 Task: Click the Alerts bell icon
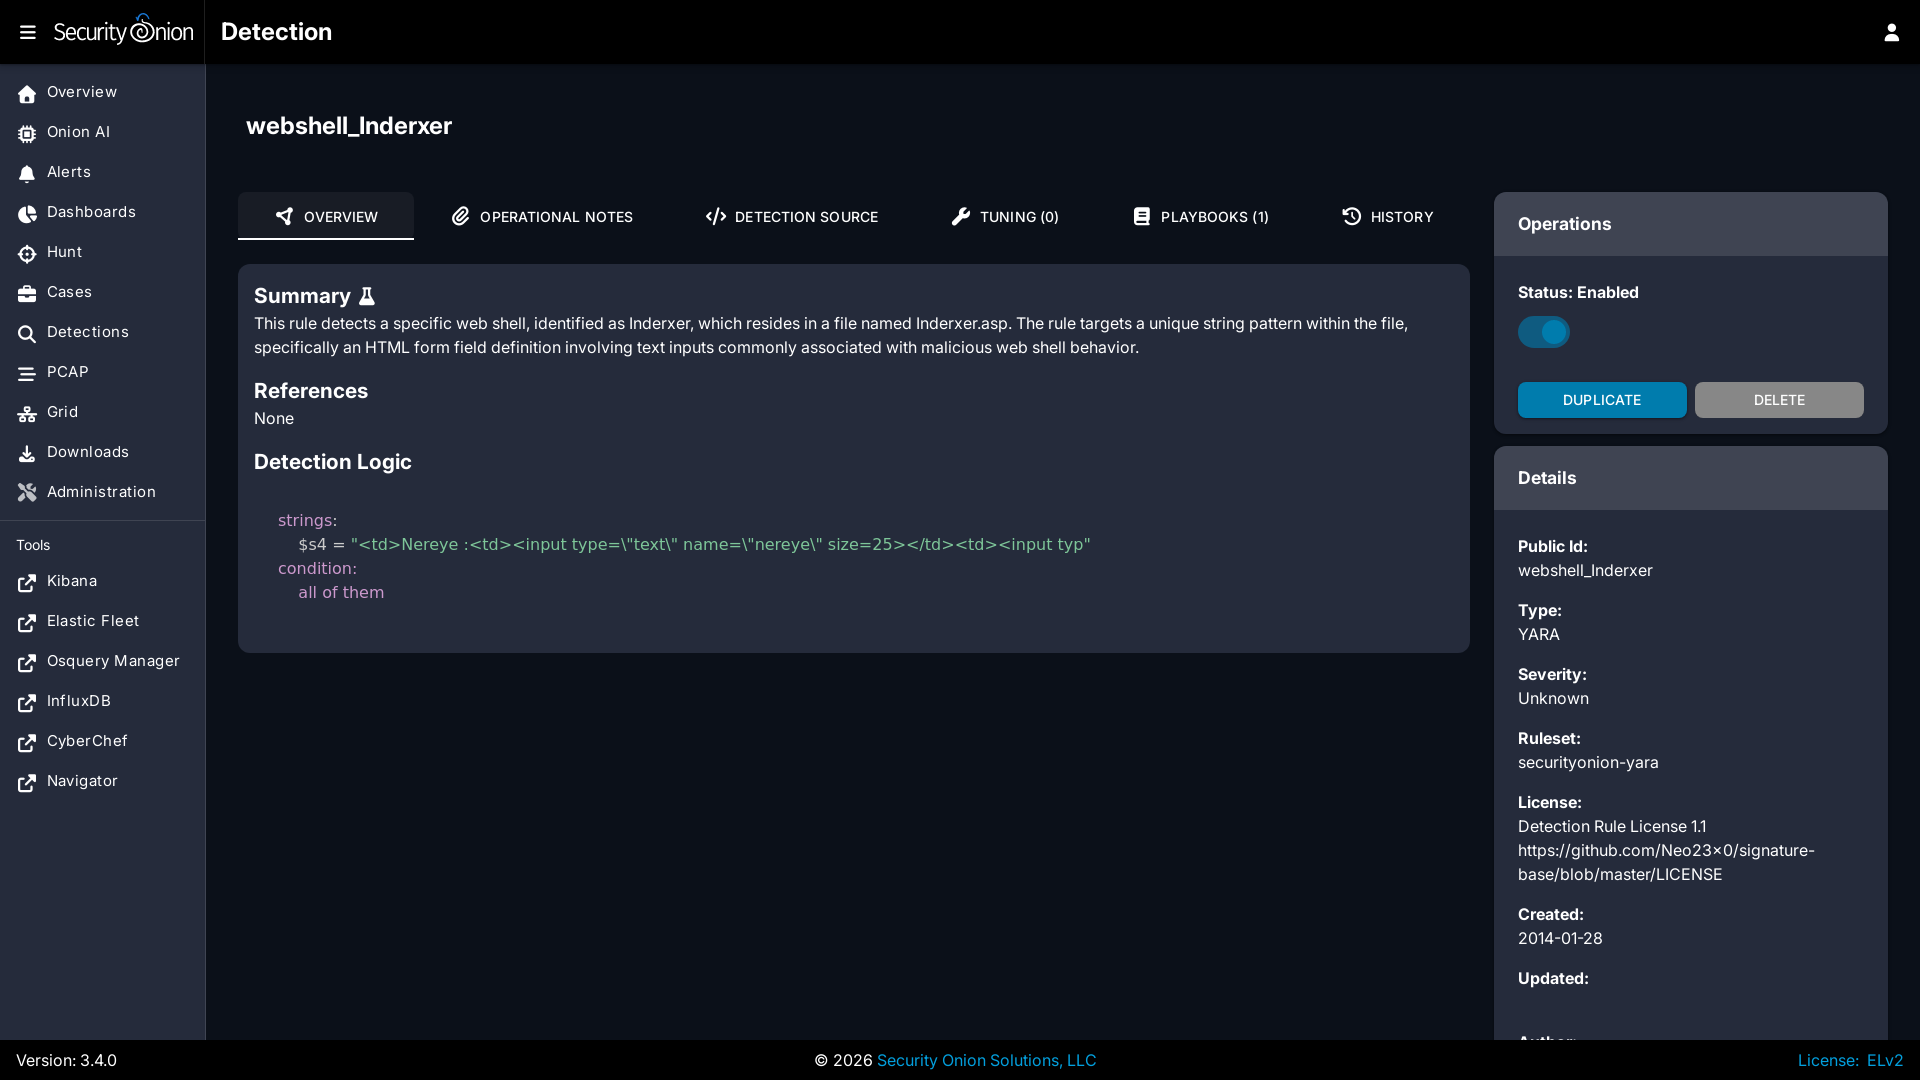[27, 173]
